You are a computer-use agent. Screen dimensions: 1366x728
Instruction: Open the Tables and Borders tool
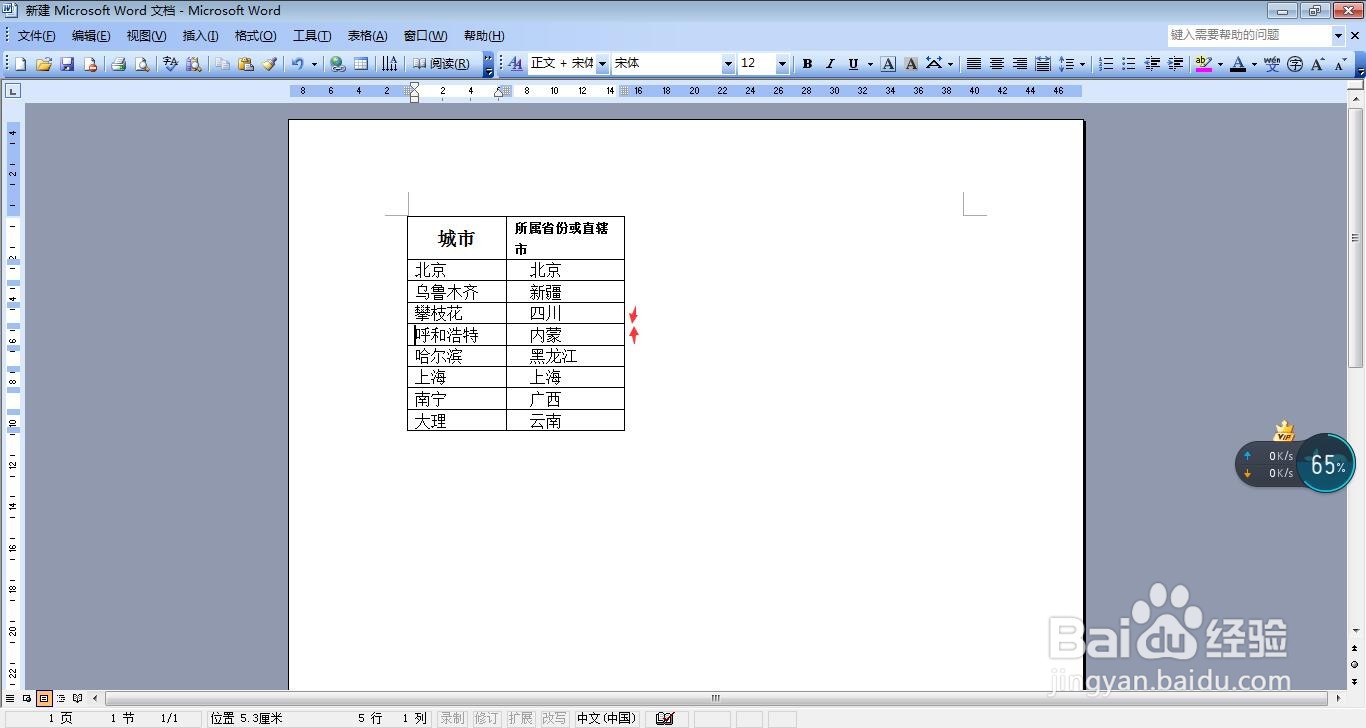point(361,64)
